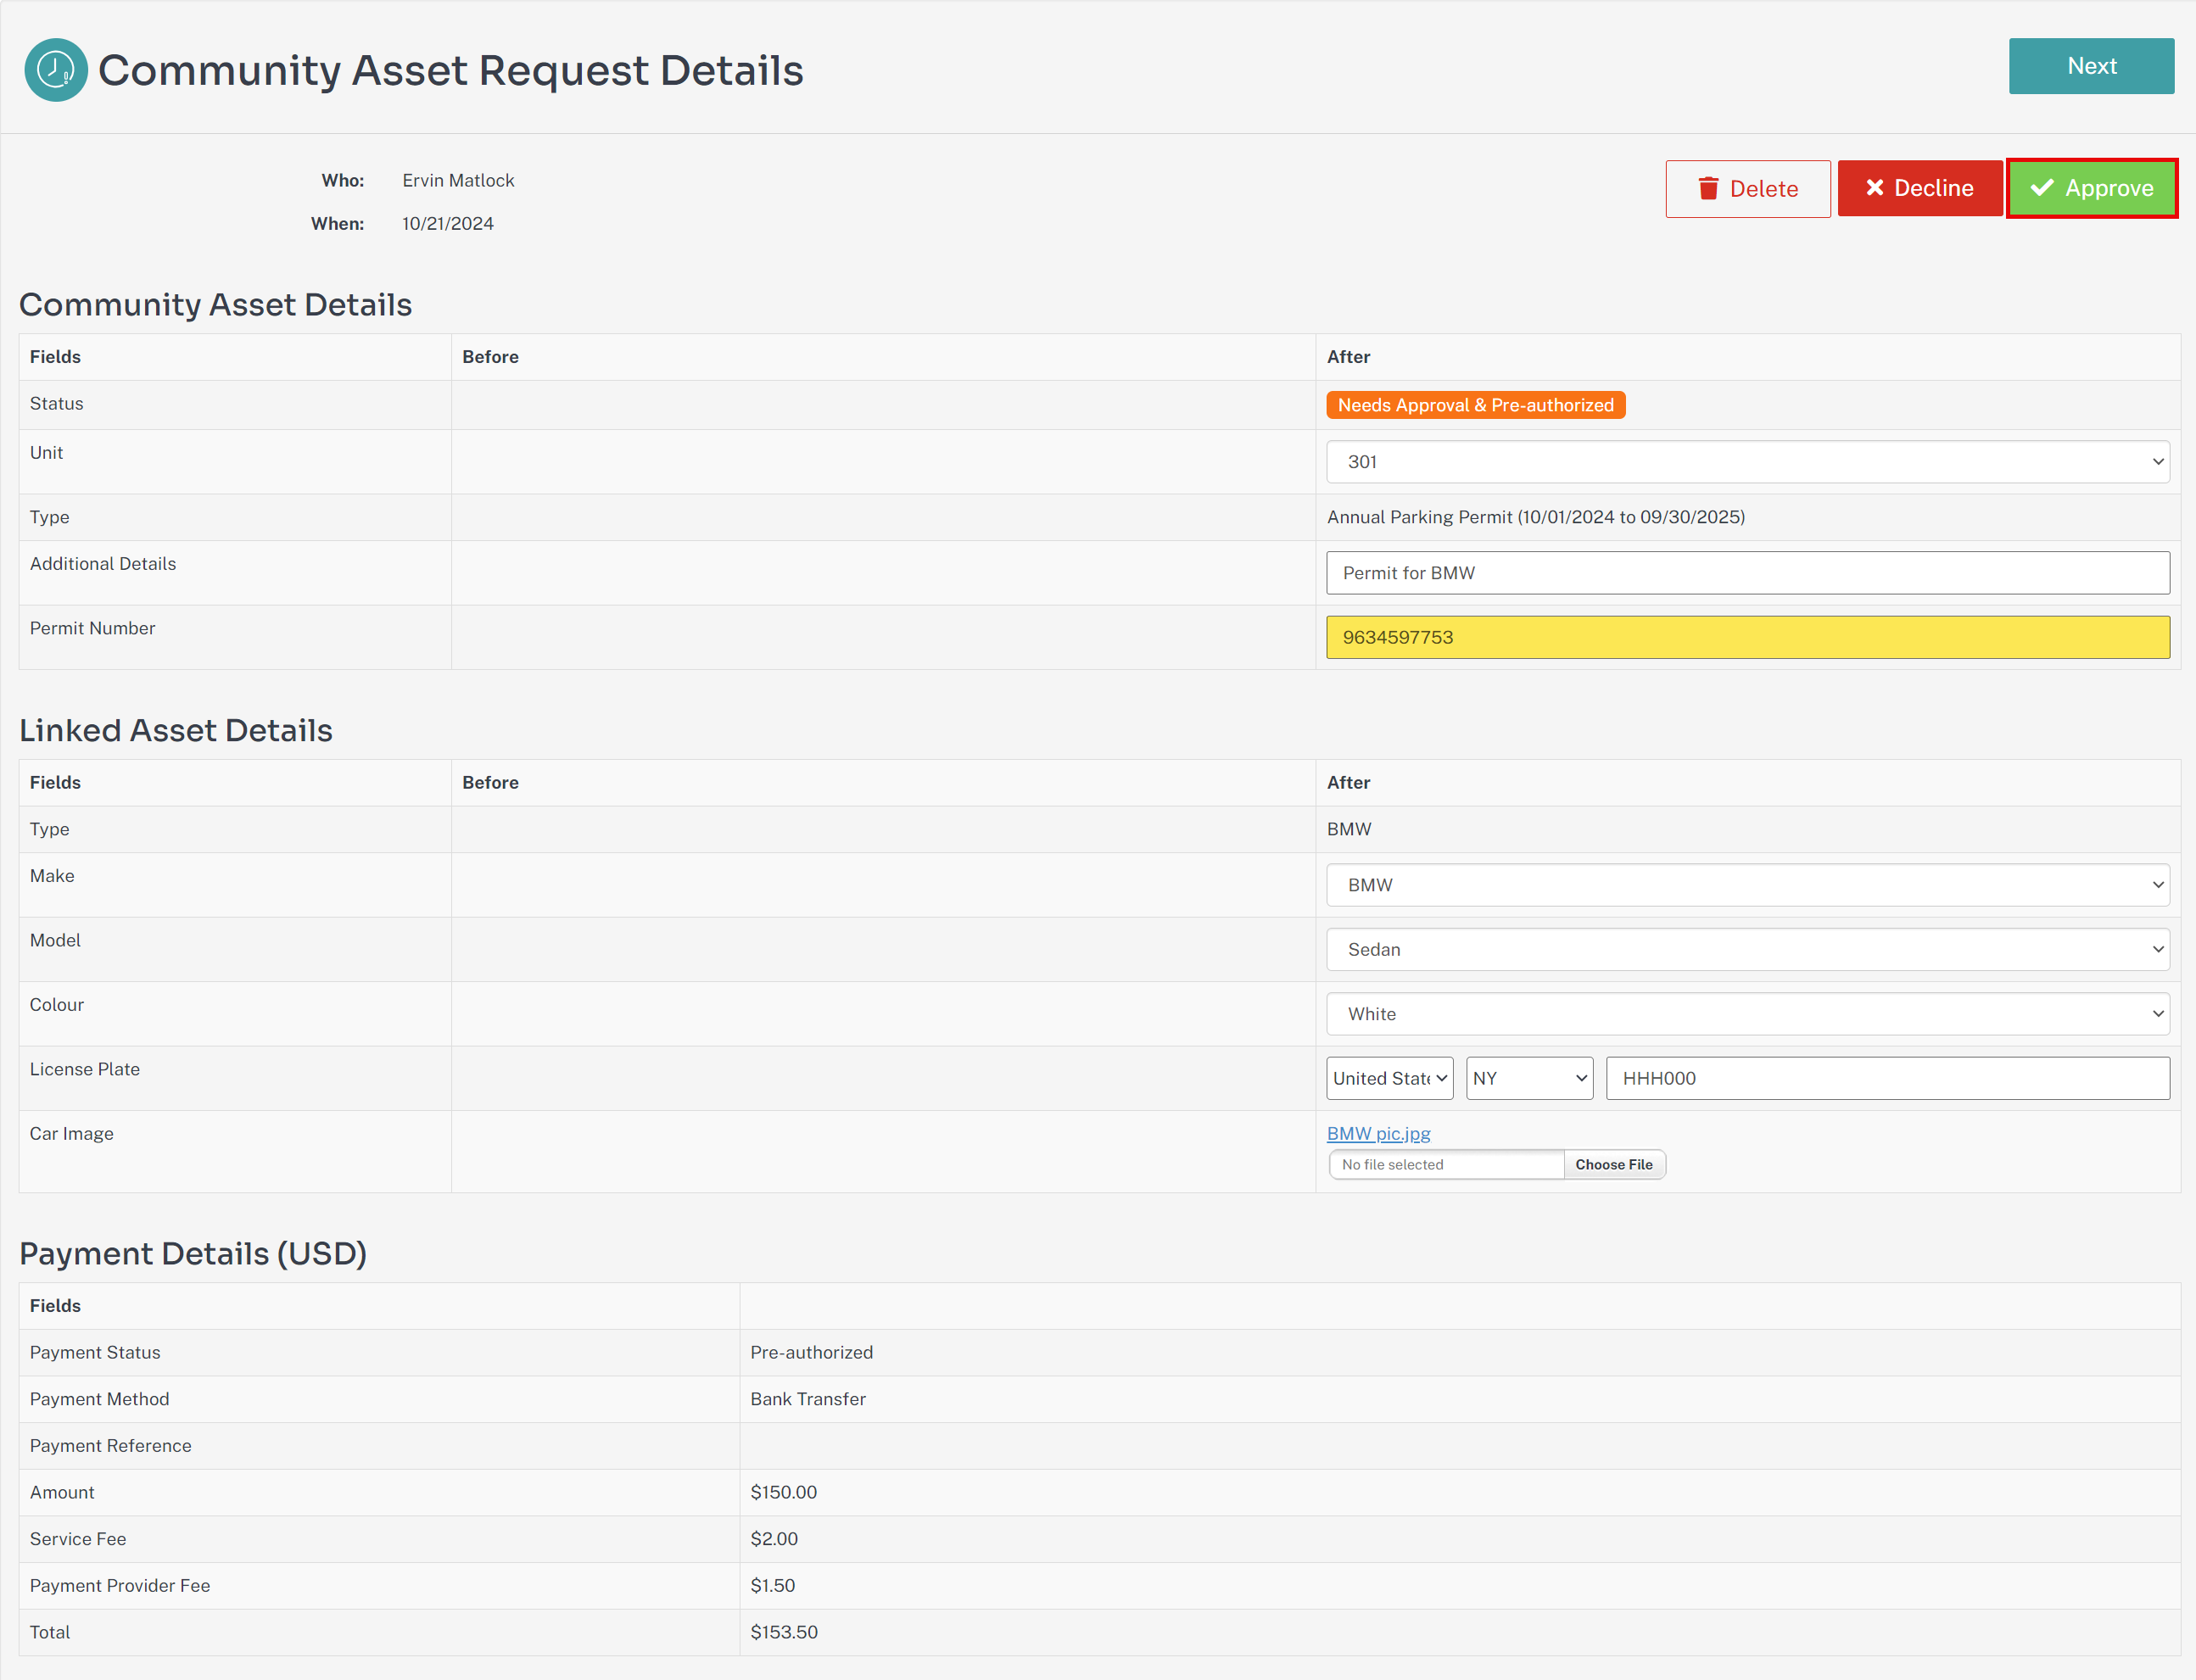Decline the parking permit request

1920,188
